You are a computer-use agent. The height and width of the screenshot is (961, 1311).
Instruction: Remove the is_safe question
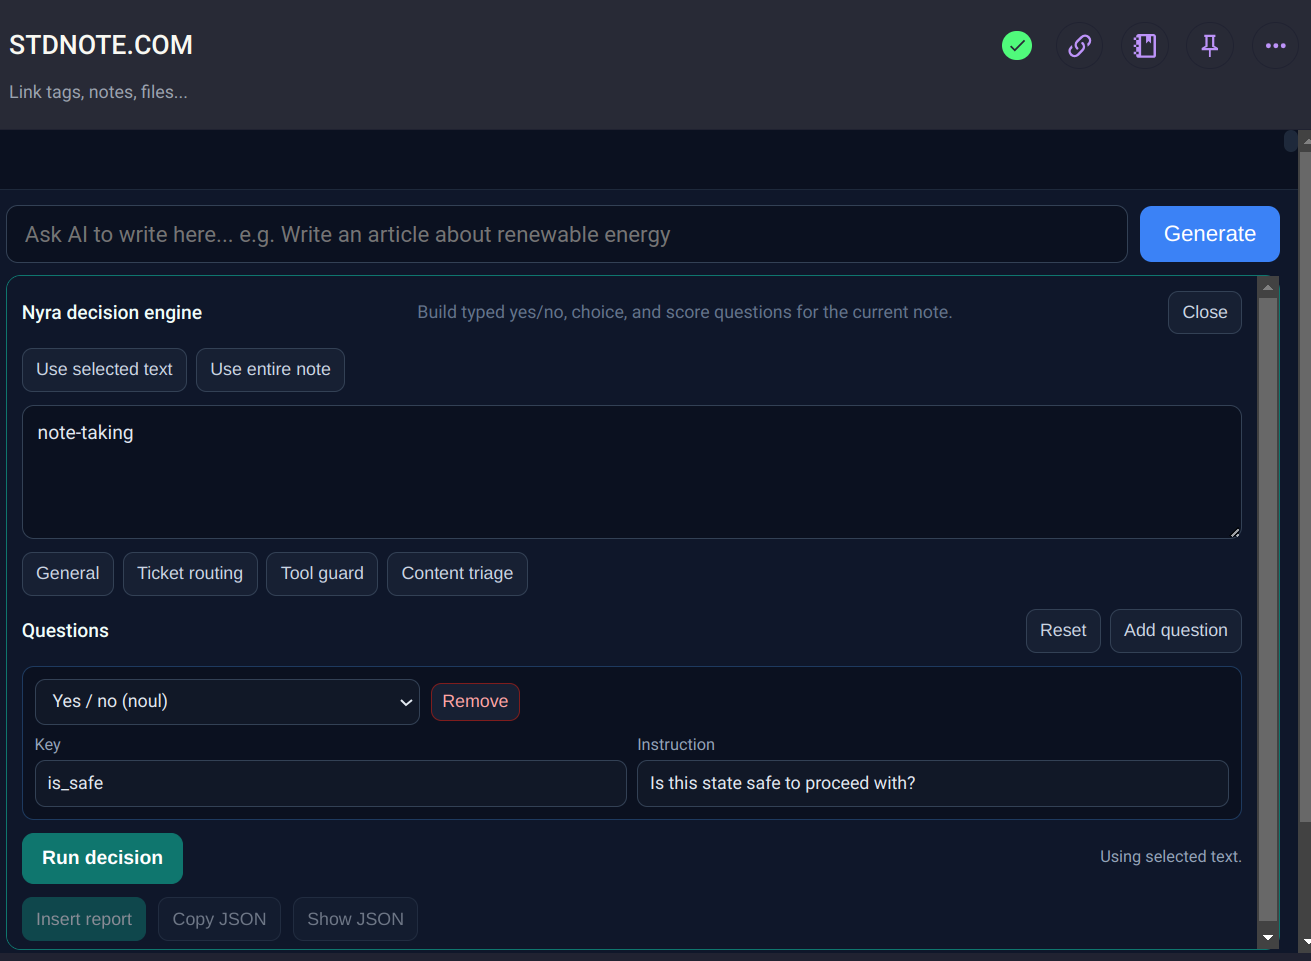pos(475,702)
